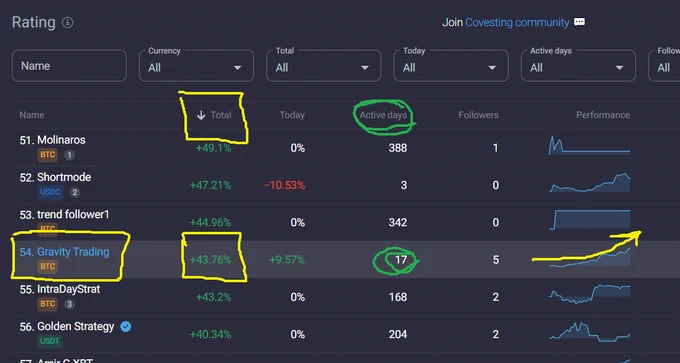Select Molinaros total +49.1%

213,148
